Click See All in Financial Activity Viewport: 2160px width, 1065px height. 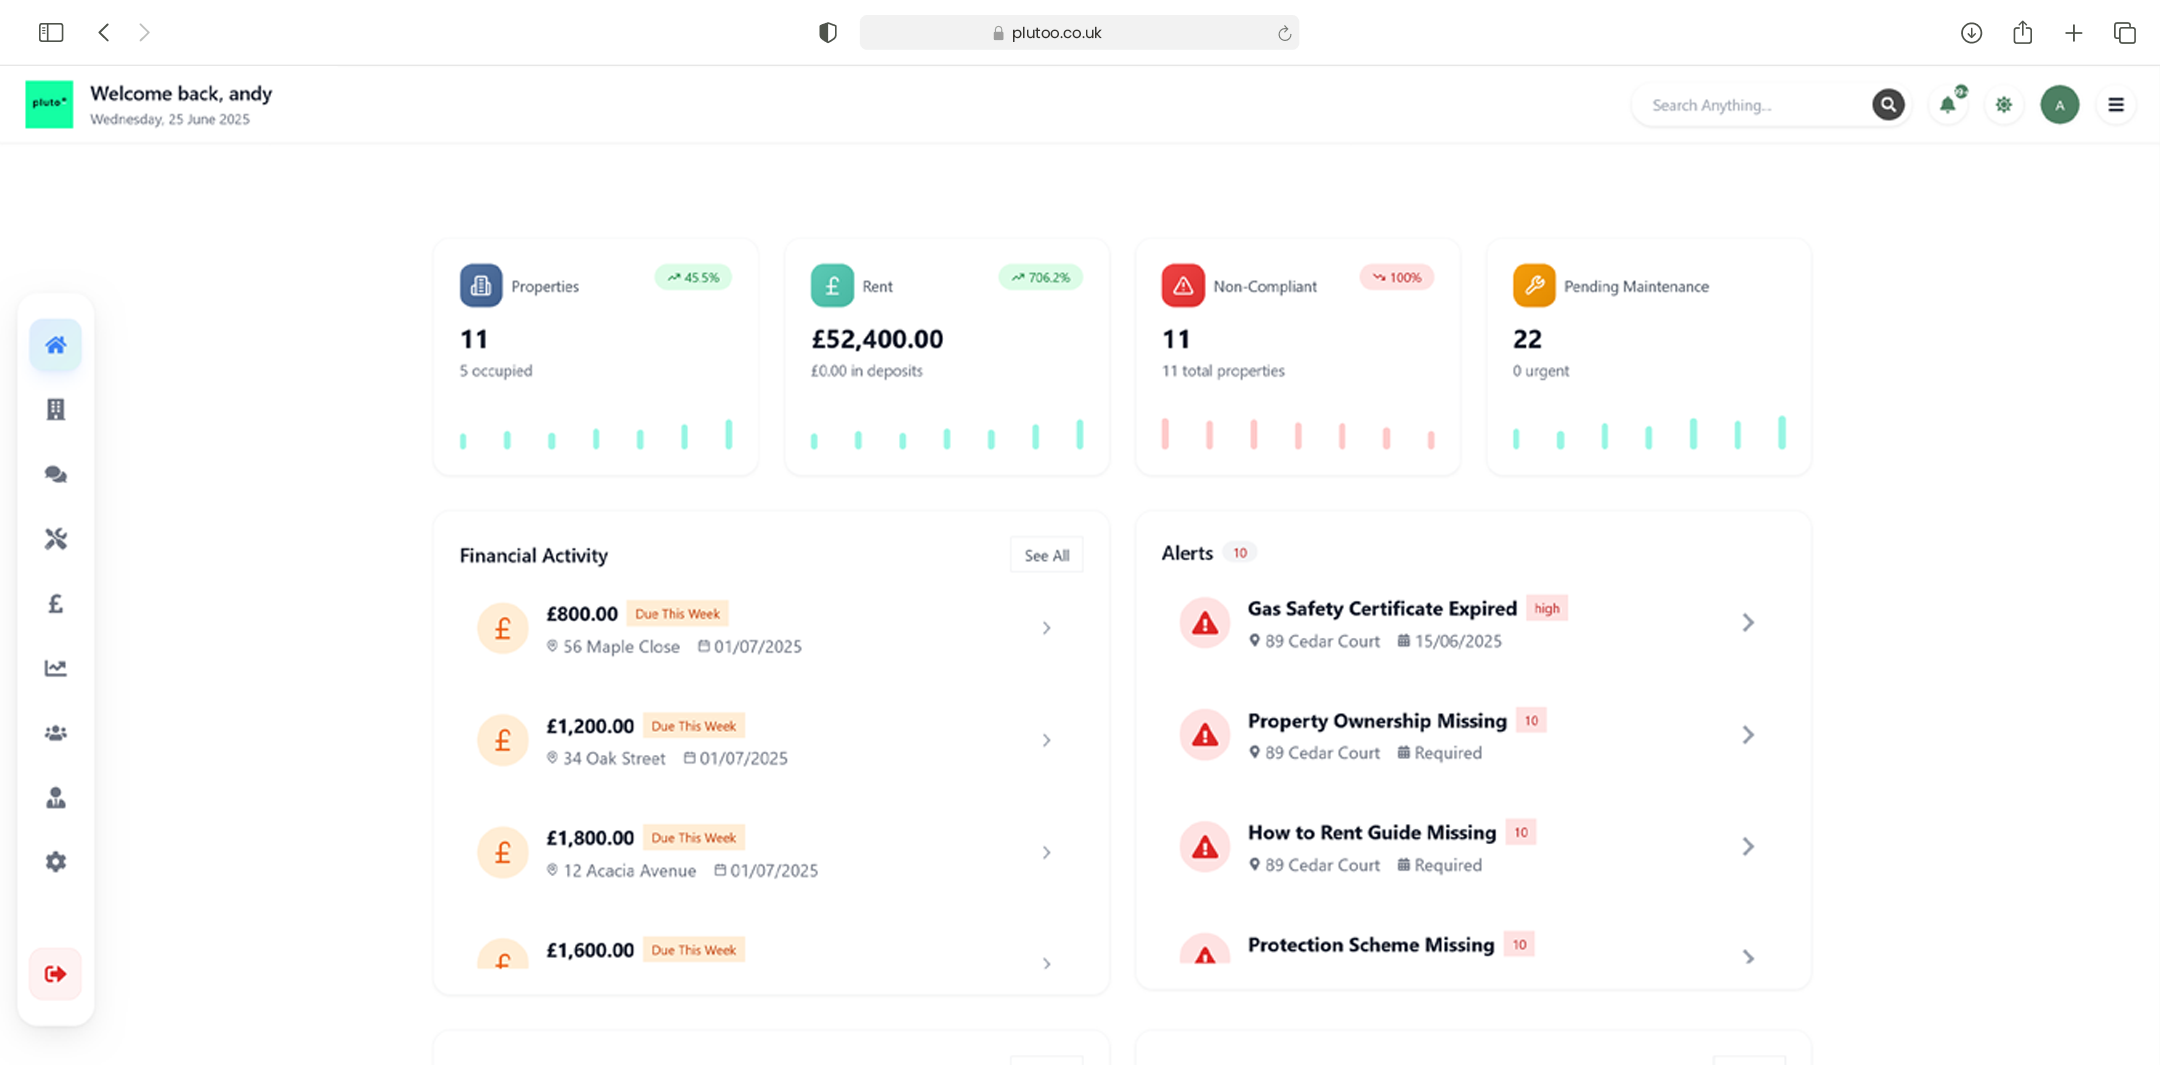[1046, 555]
